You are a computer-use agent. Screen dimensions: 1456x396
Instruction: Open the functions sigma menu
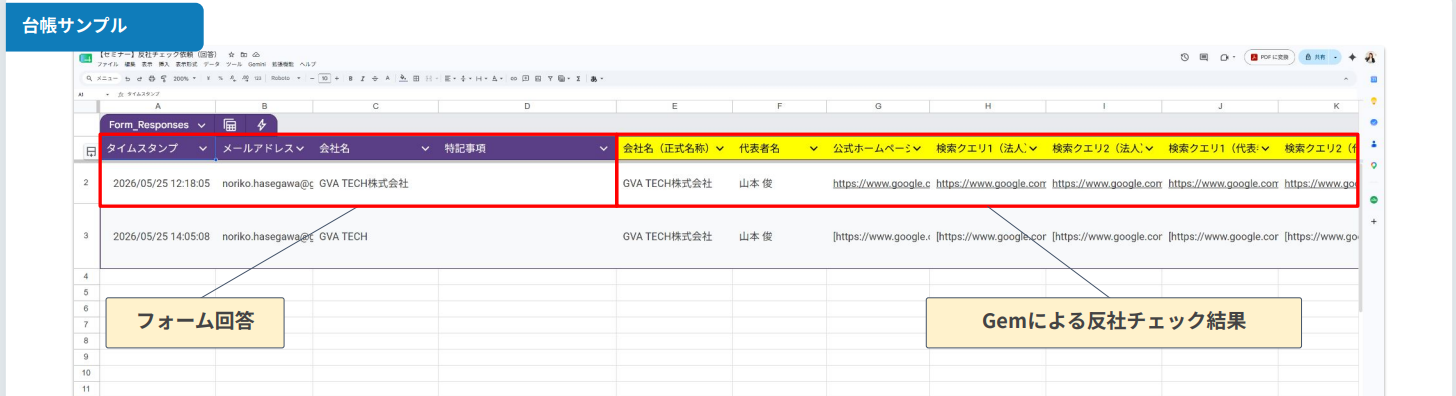point(578,78)
